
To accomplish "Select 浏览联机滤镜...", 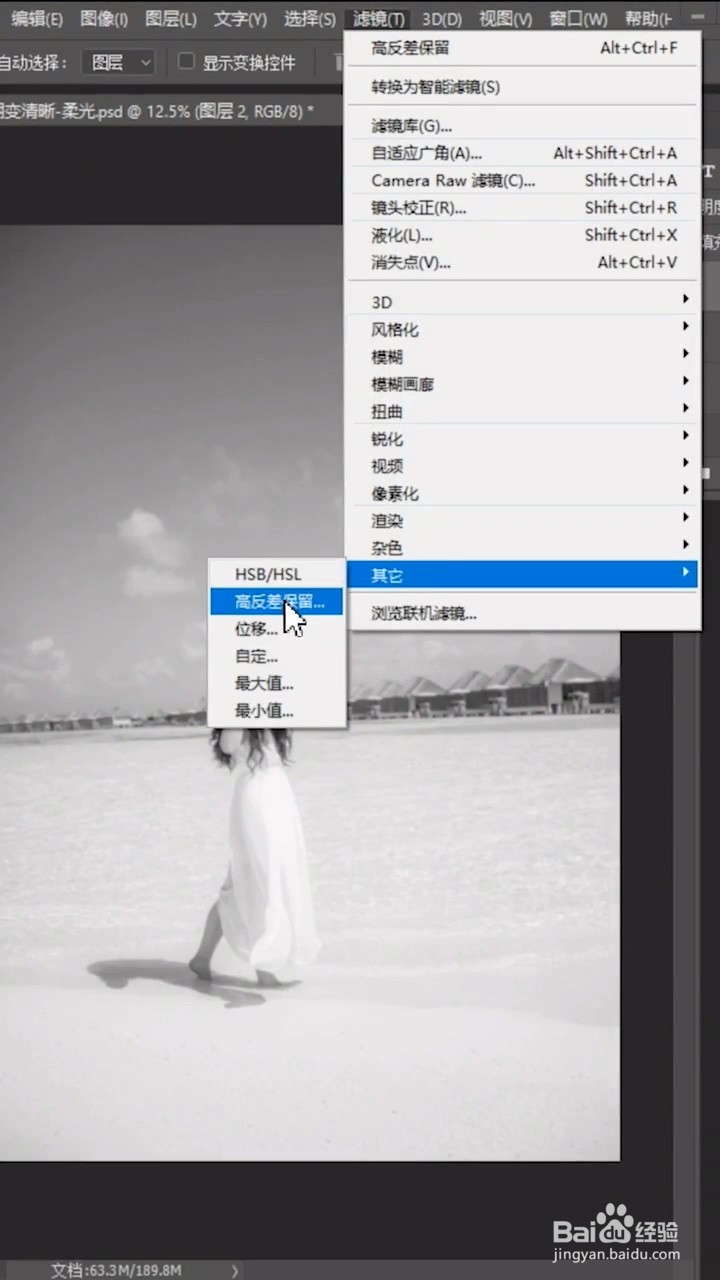I will 523,614.
